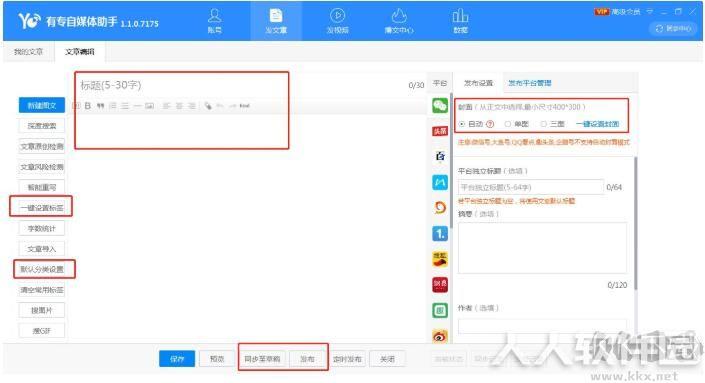This screenshot has width=705, height=383.
Task: Align text right in editor toolbar
Action: click(x=192, y=106)
